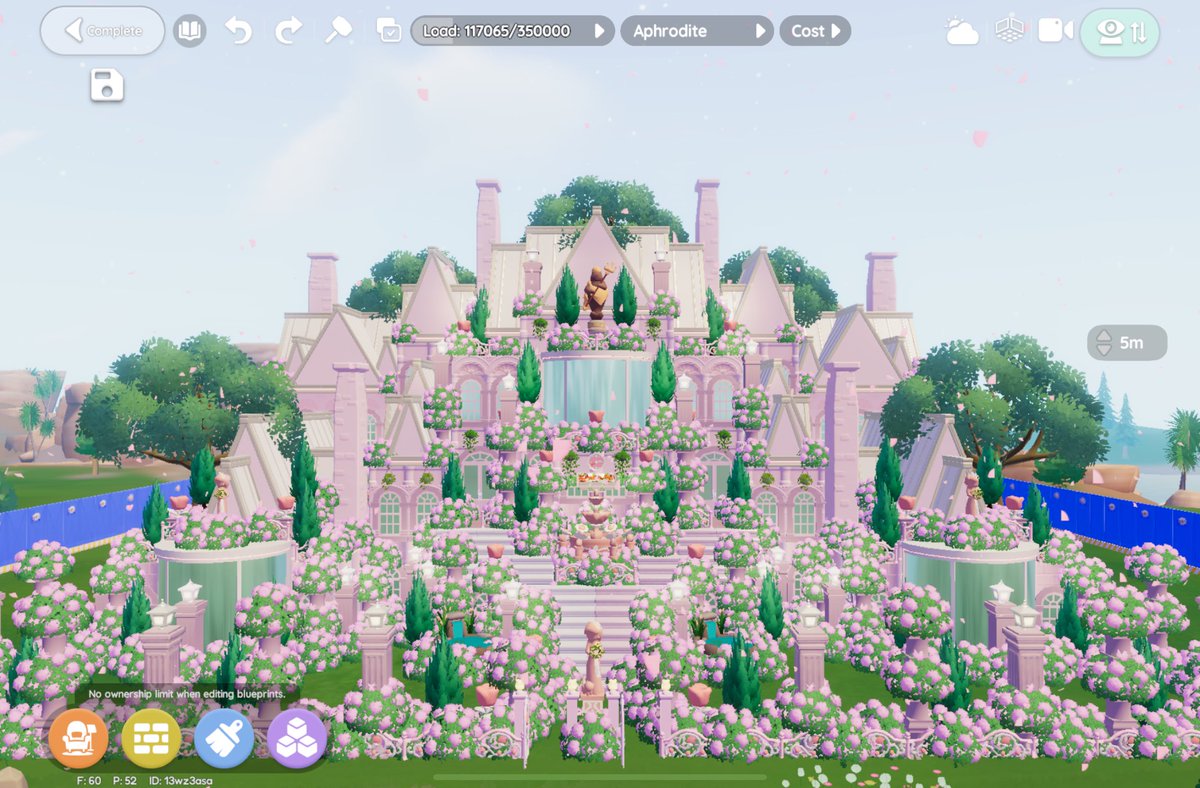Image resolution: width=1200 pixels, height=788 pixels.
Task: Open the furniture category button
Action: [79, 739]
